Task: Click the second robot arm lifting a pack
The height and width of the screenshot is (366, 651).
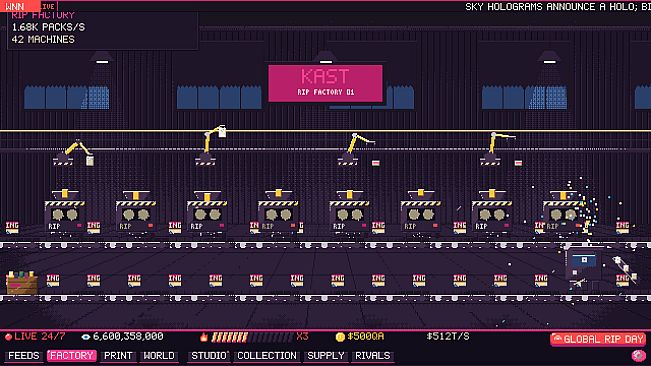Action: click(210, 145)
